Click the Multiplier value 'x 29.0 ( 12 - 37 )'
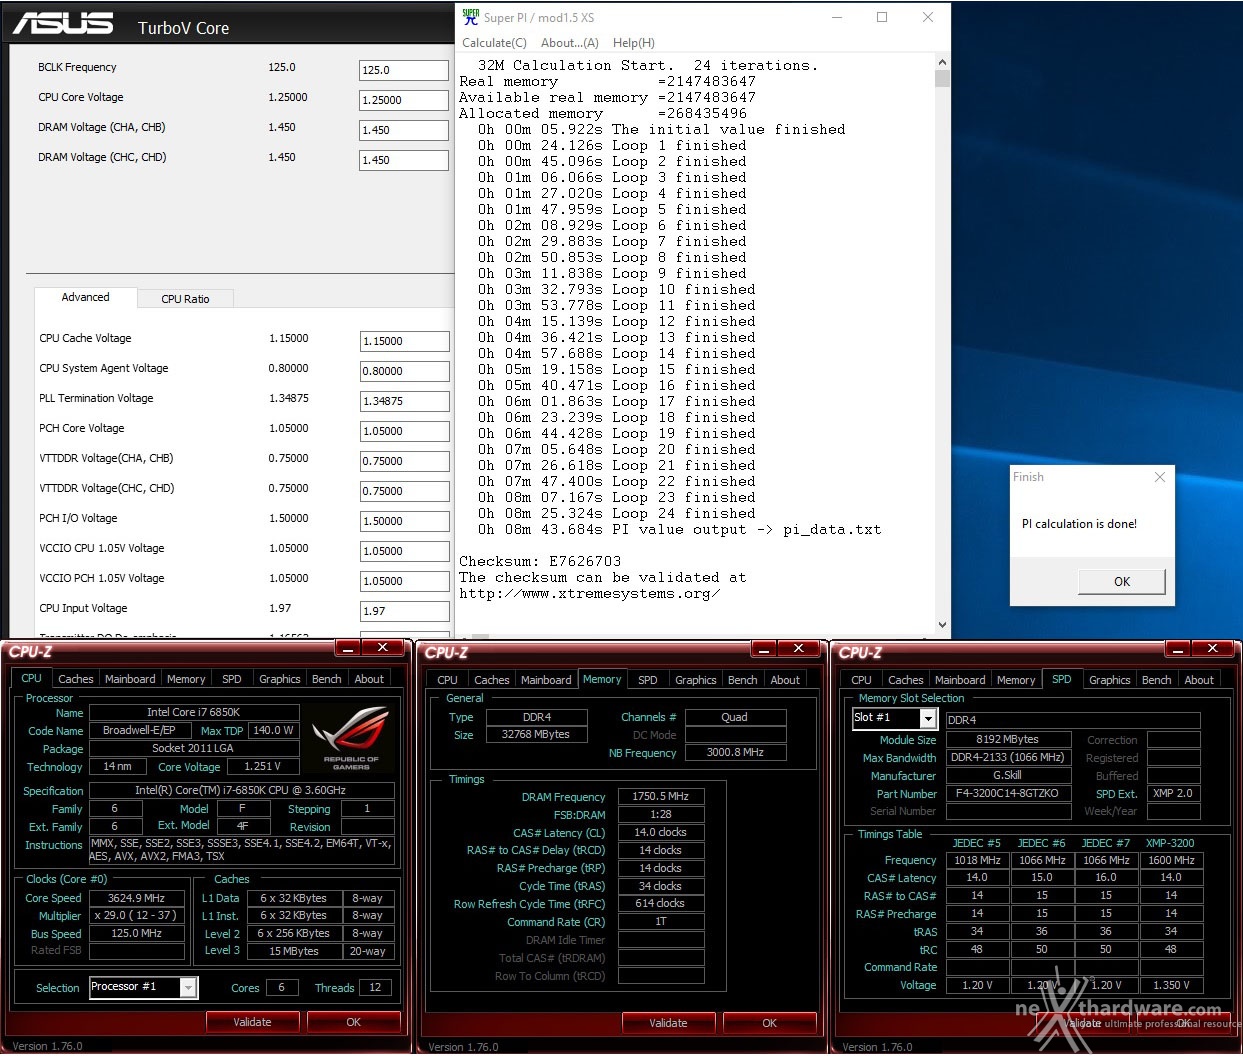This screenshot has height=1056, width=1243. coord(137,916)
